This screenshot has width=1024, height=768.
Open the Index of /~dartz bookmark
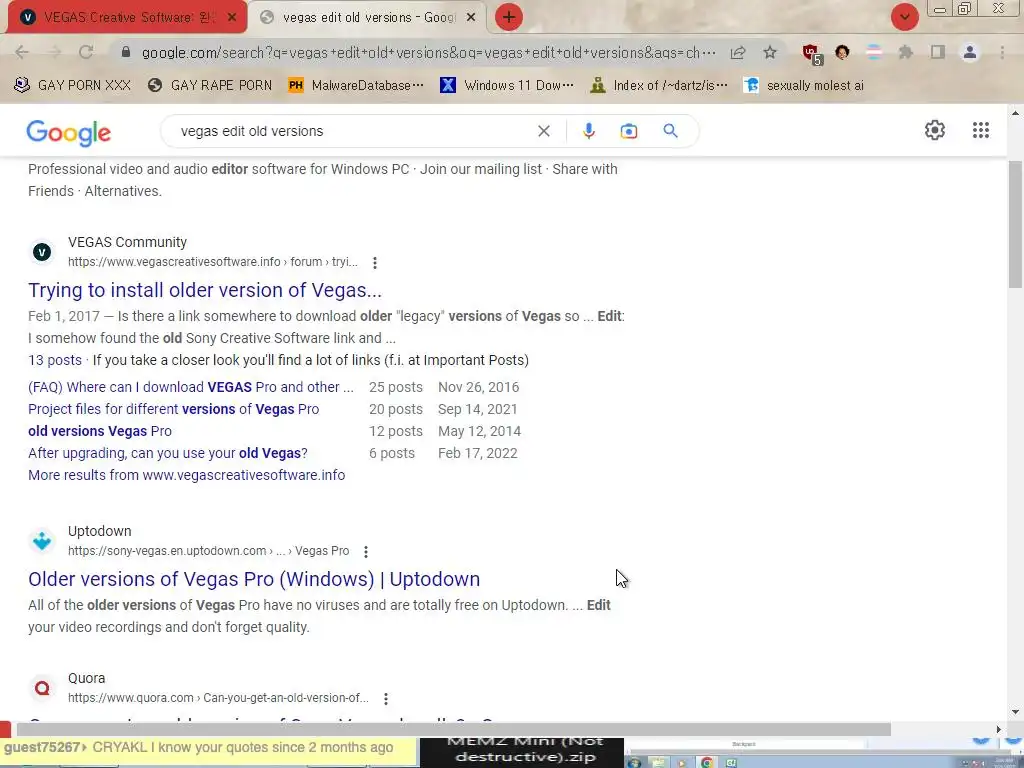(658, 86)
